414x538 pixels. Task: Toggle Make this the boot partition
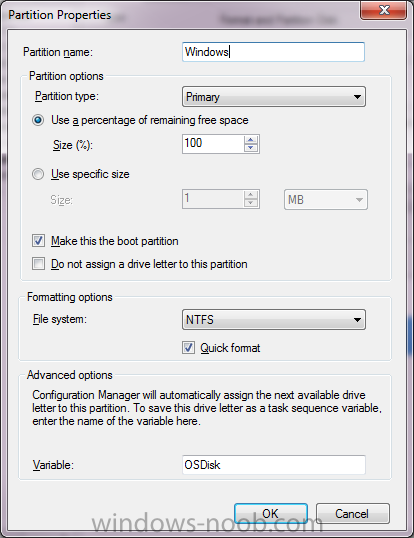tap(38, 241)
